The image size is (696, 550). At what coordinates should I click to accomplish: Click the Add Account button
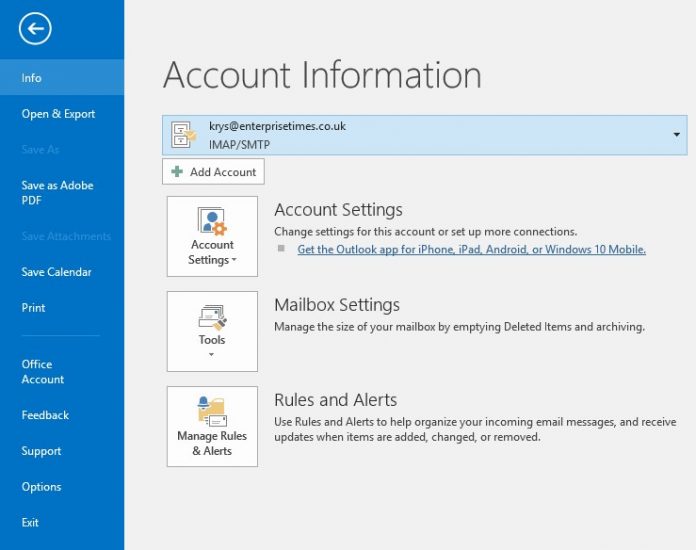point(213,171)
